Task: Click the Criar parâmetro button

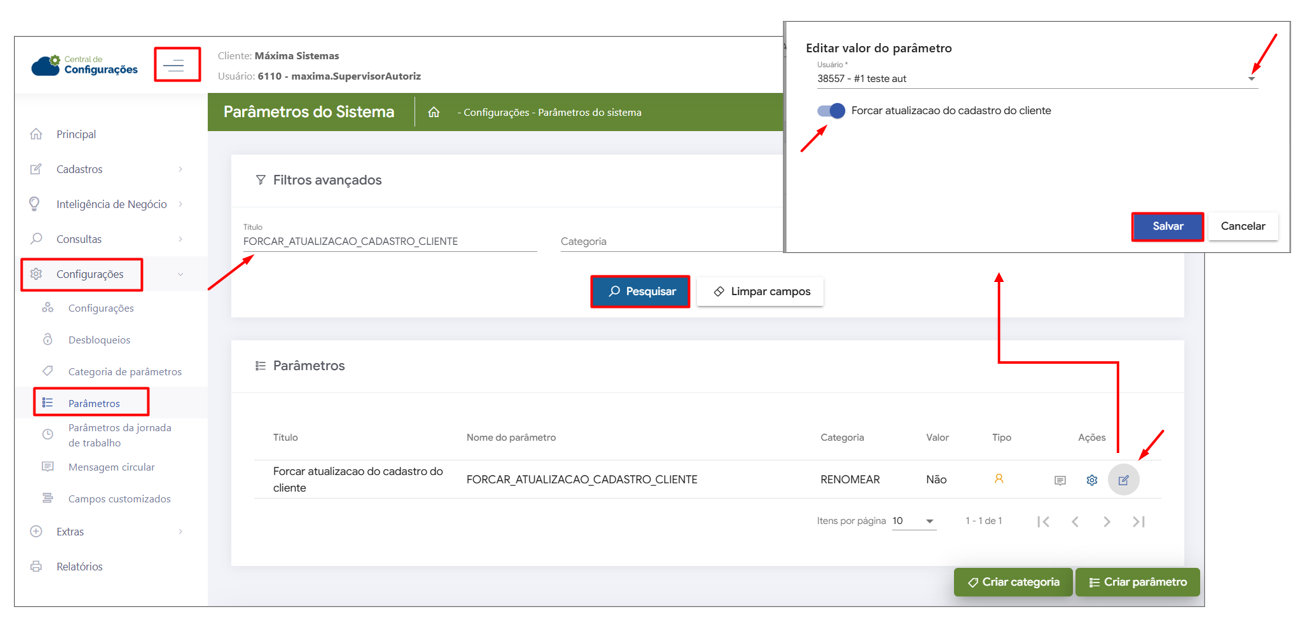Action: pos(1138,582)
